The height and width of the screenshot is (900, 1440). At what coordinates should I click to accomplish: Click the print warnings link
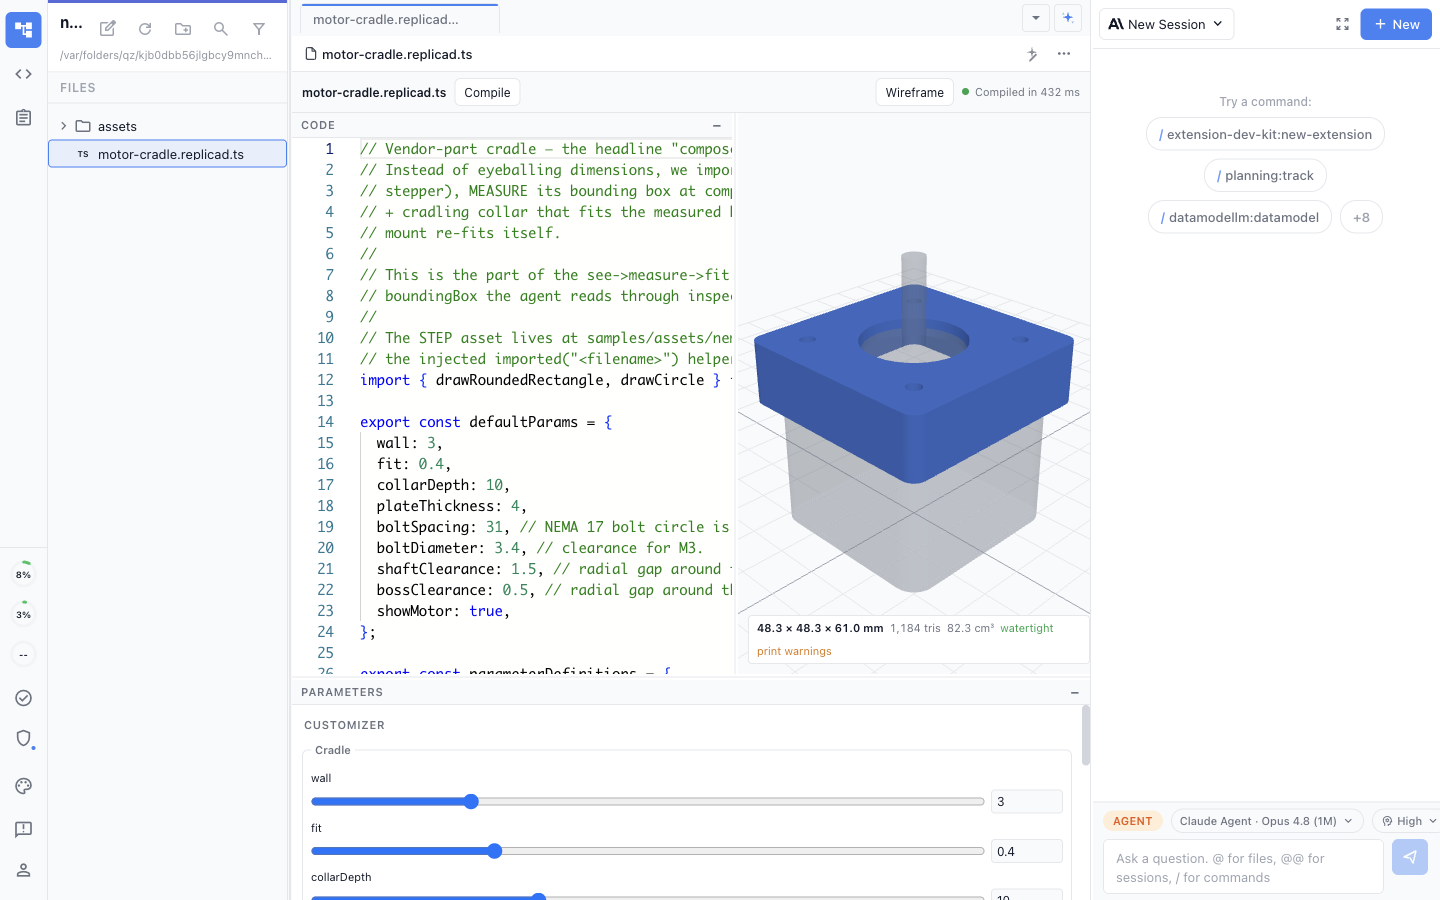point(794,651)
